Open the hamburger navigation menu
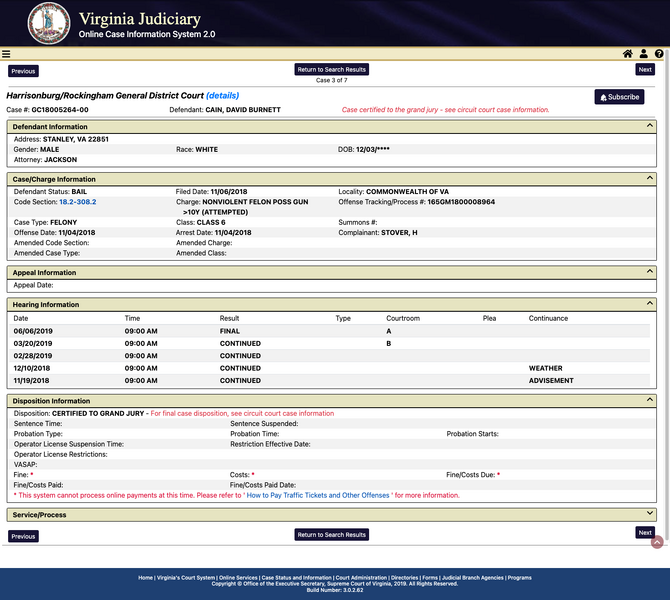Viewport: 670px width, 600px height. coord(6,54)
